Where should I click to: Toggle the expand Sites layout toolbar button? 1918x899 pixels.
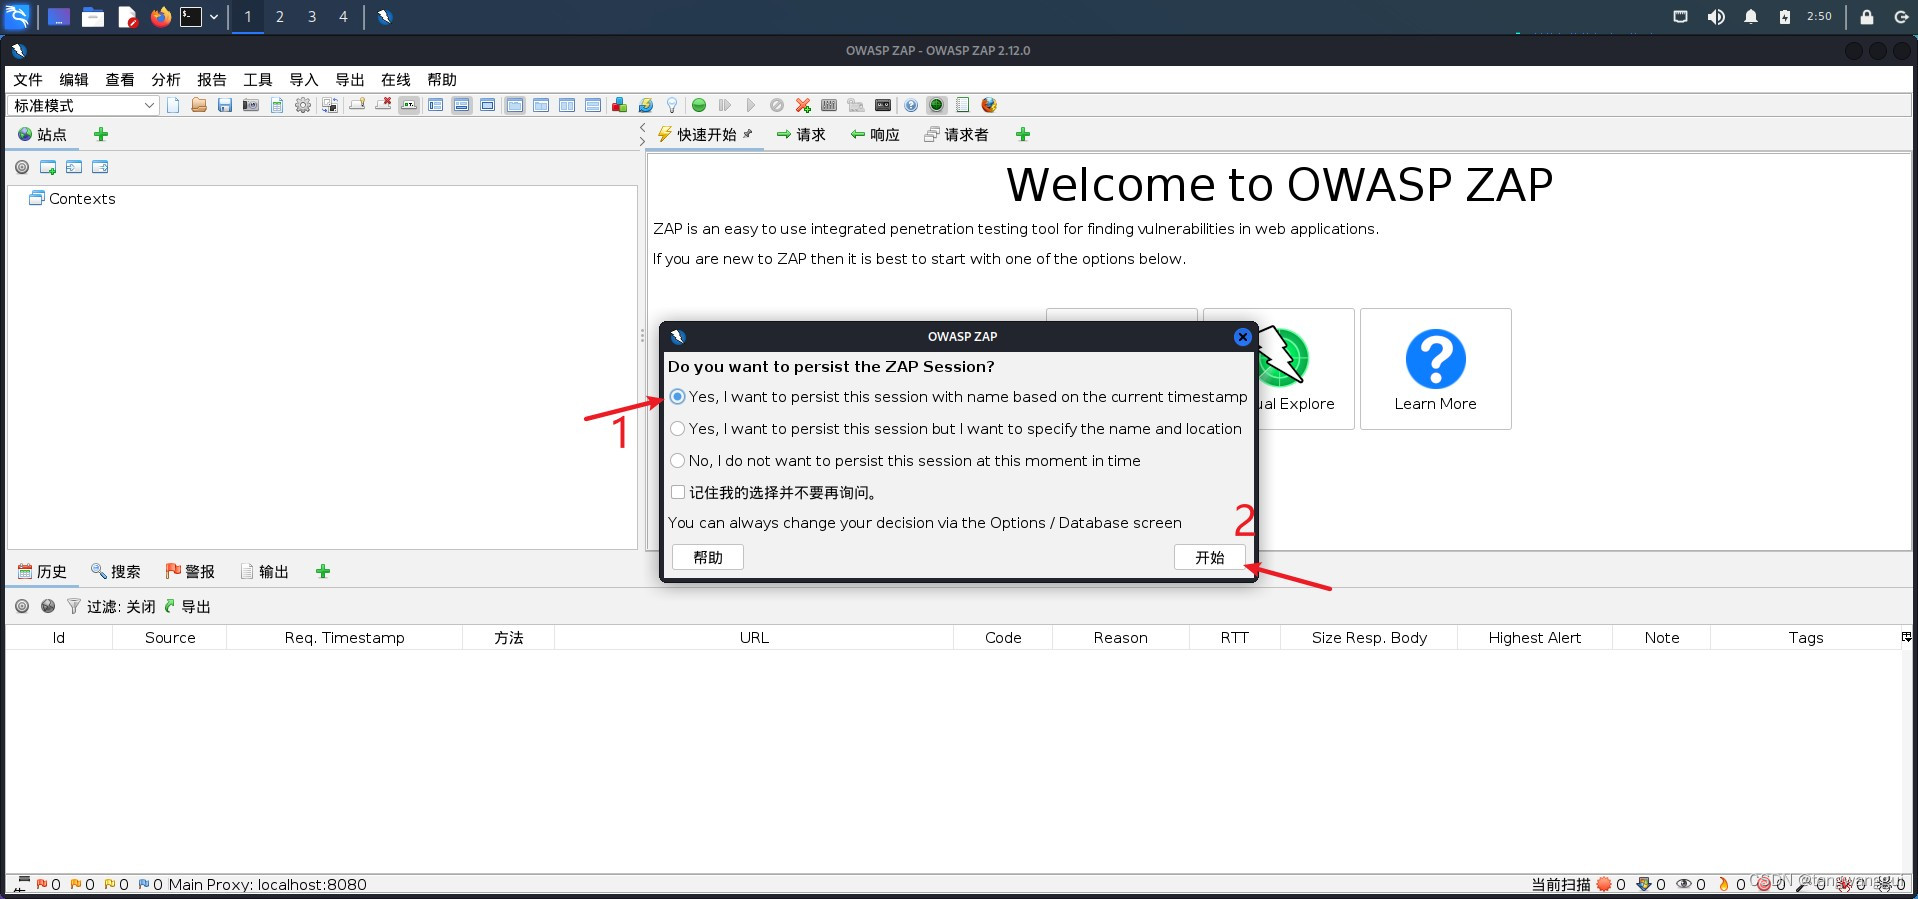pyautogui.click(x=436, y=105)
